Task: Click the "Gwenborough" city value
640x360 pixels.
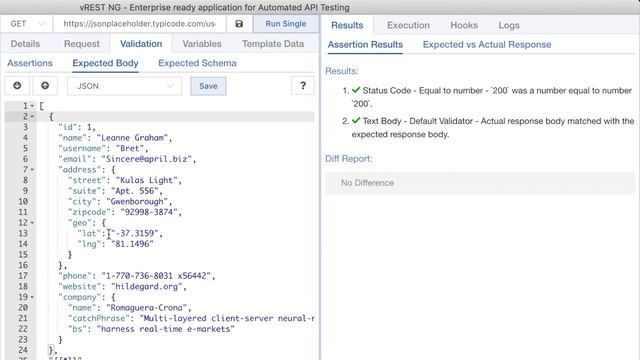Action: click(137, 202)
